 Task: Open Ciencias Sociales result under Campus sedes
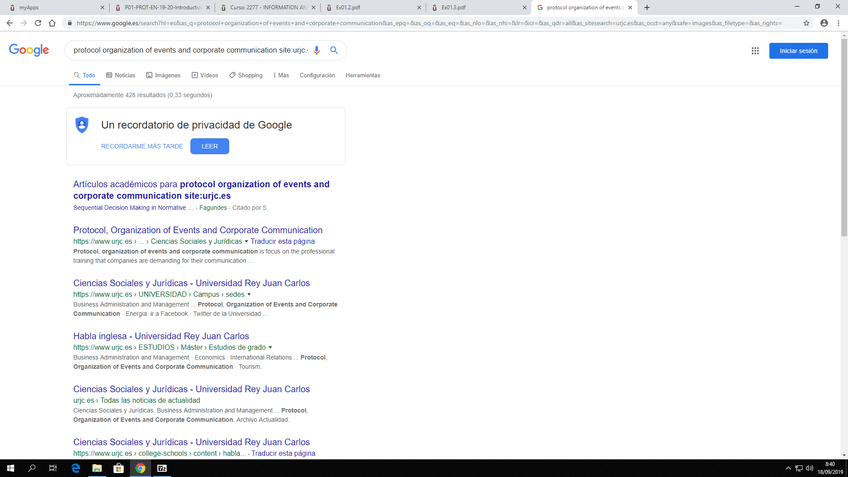coord(191,283)
